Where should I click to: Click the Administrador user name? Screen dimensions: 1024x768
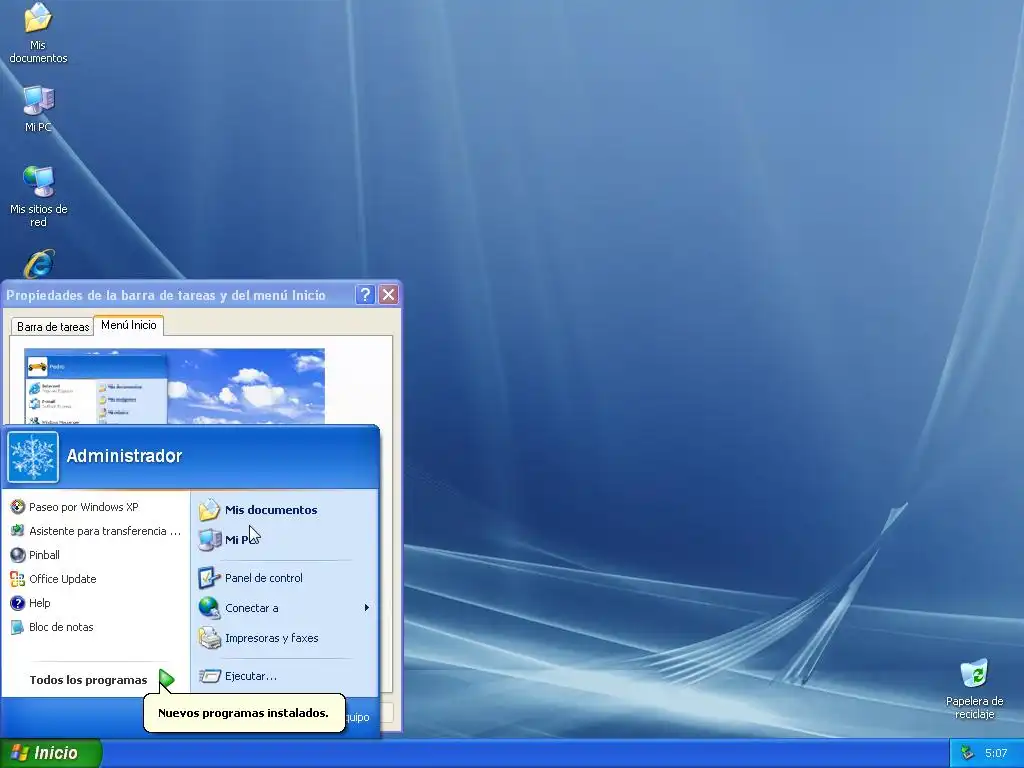pos(124,456)
